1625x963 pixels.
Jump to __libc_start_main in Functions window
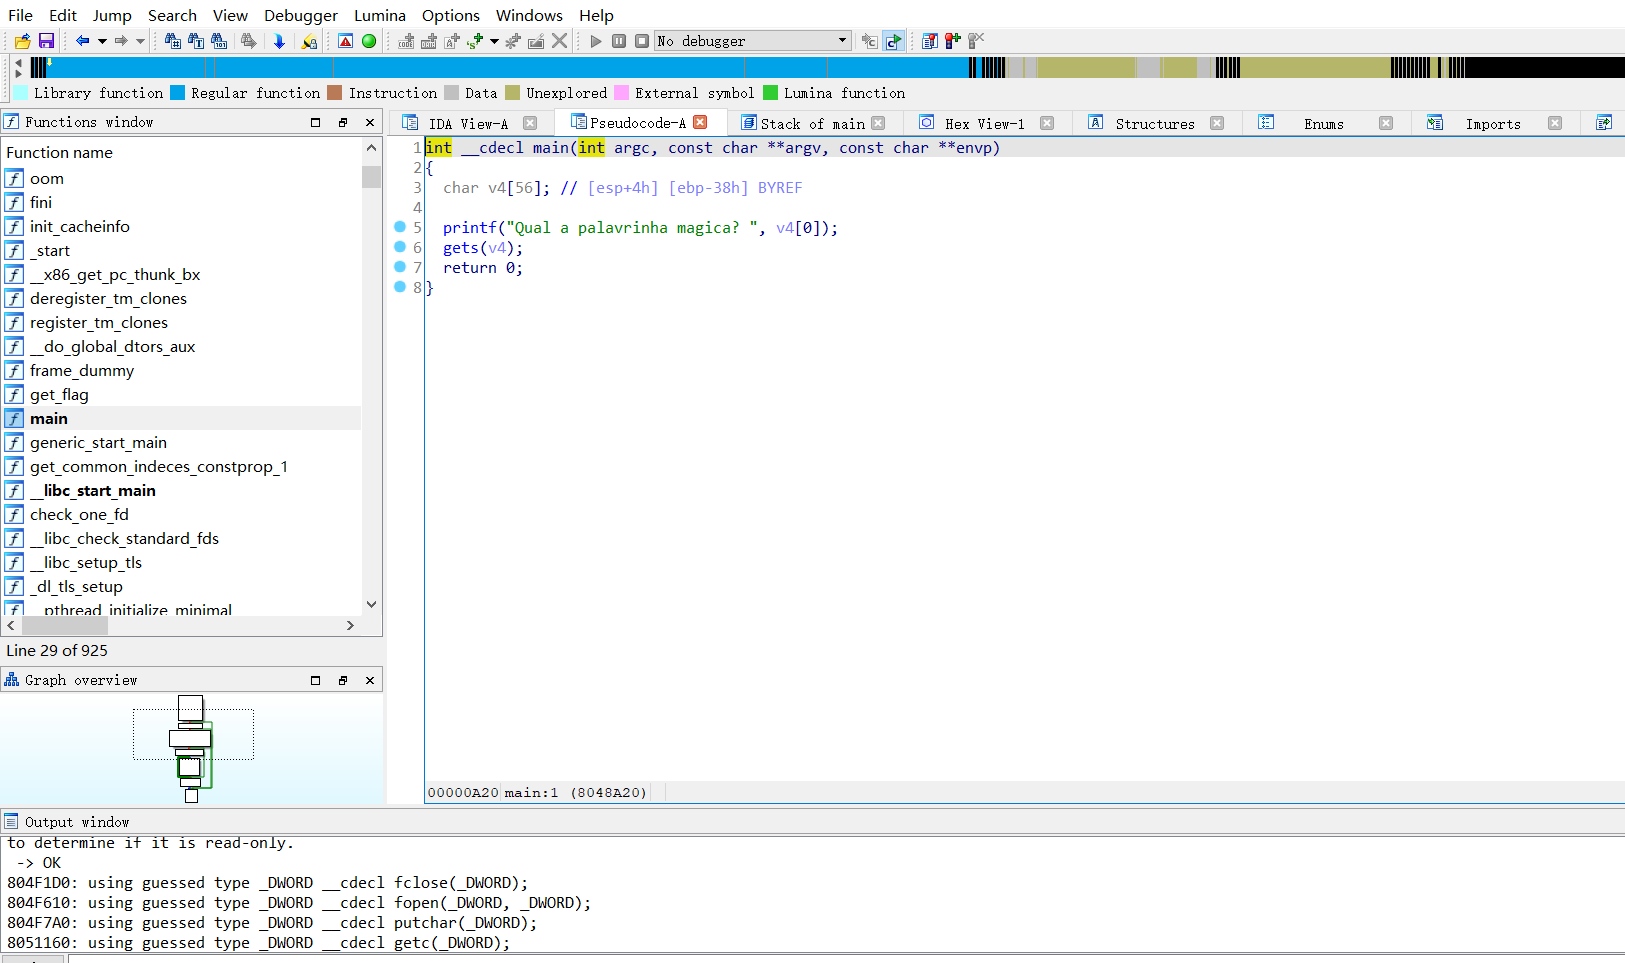tap(93, 490)
